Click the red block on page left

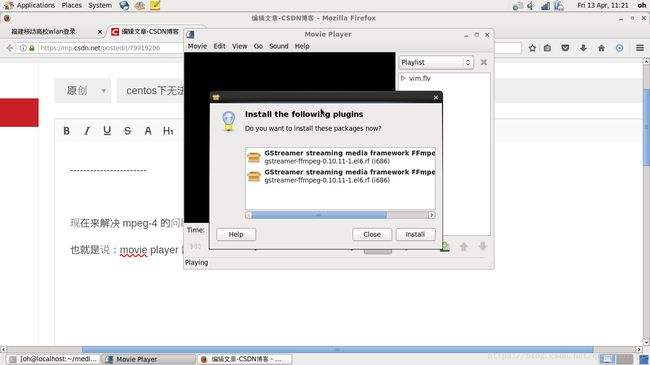coord(19,112)
